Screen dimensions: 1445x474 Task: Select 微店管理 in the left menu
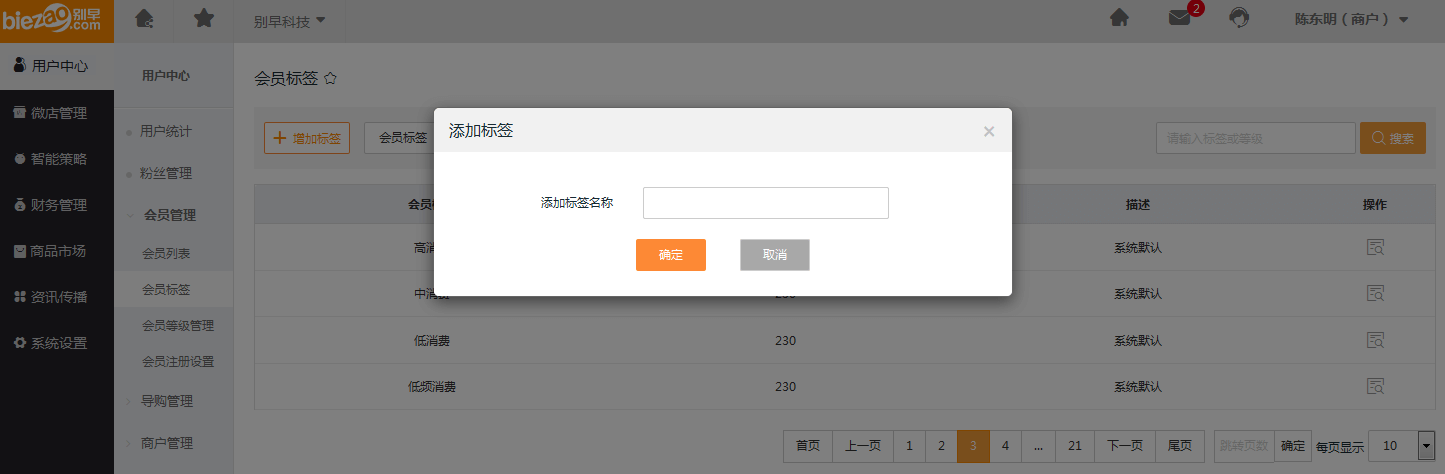(x=58, y=113)
